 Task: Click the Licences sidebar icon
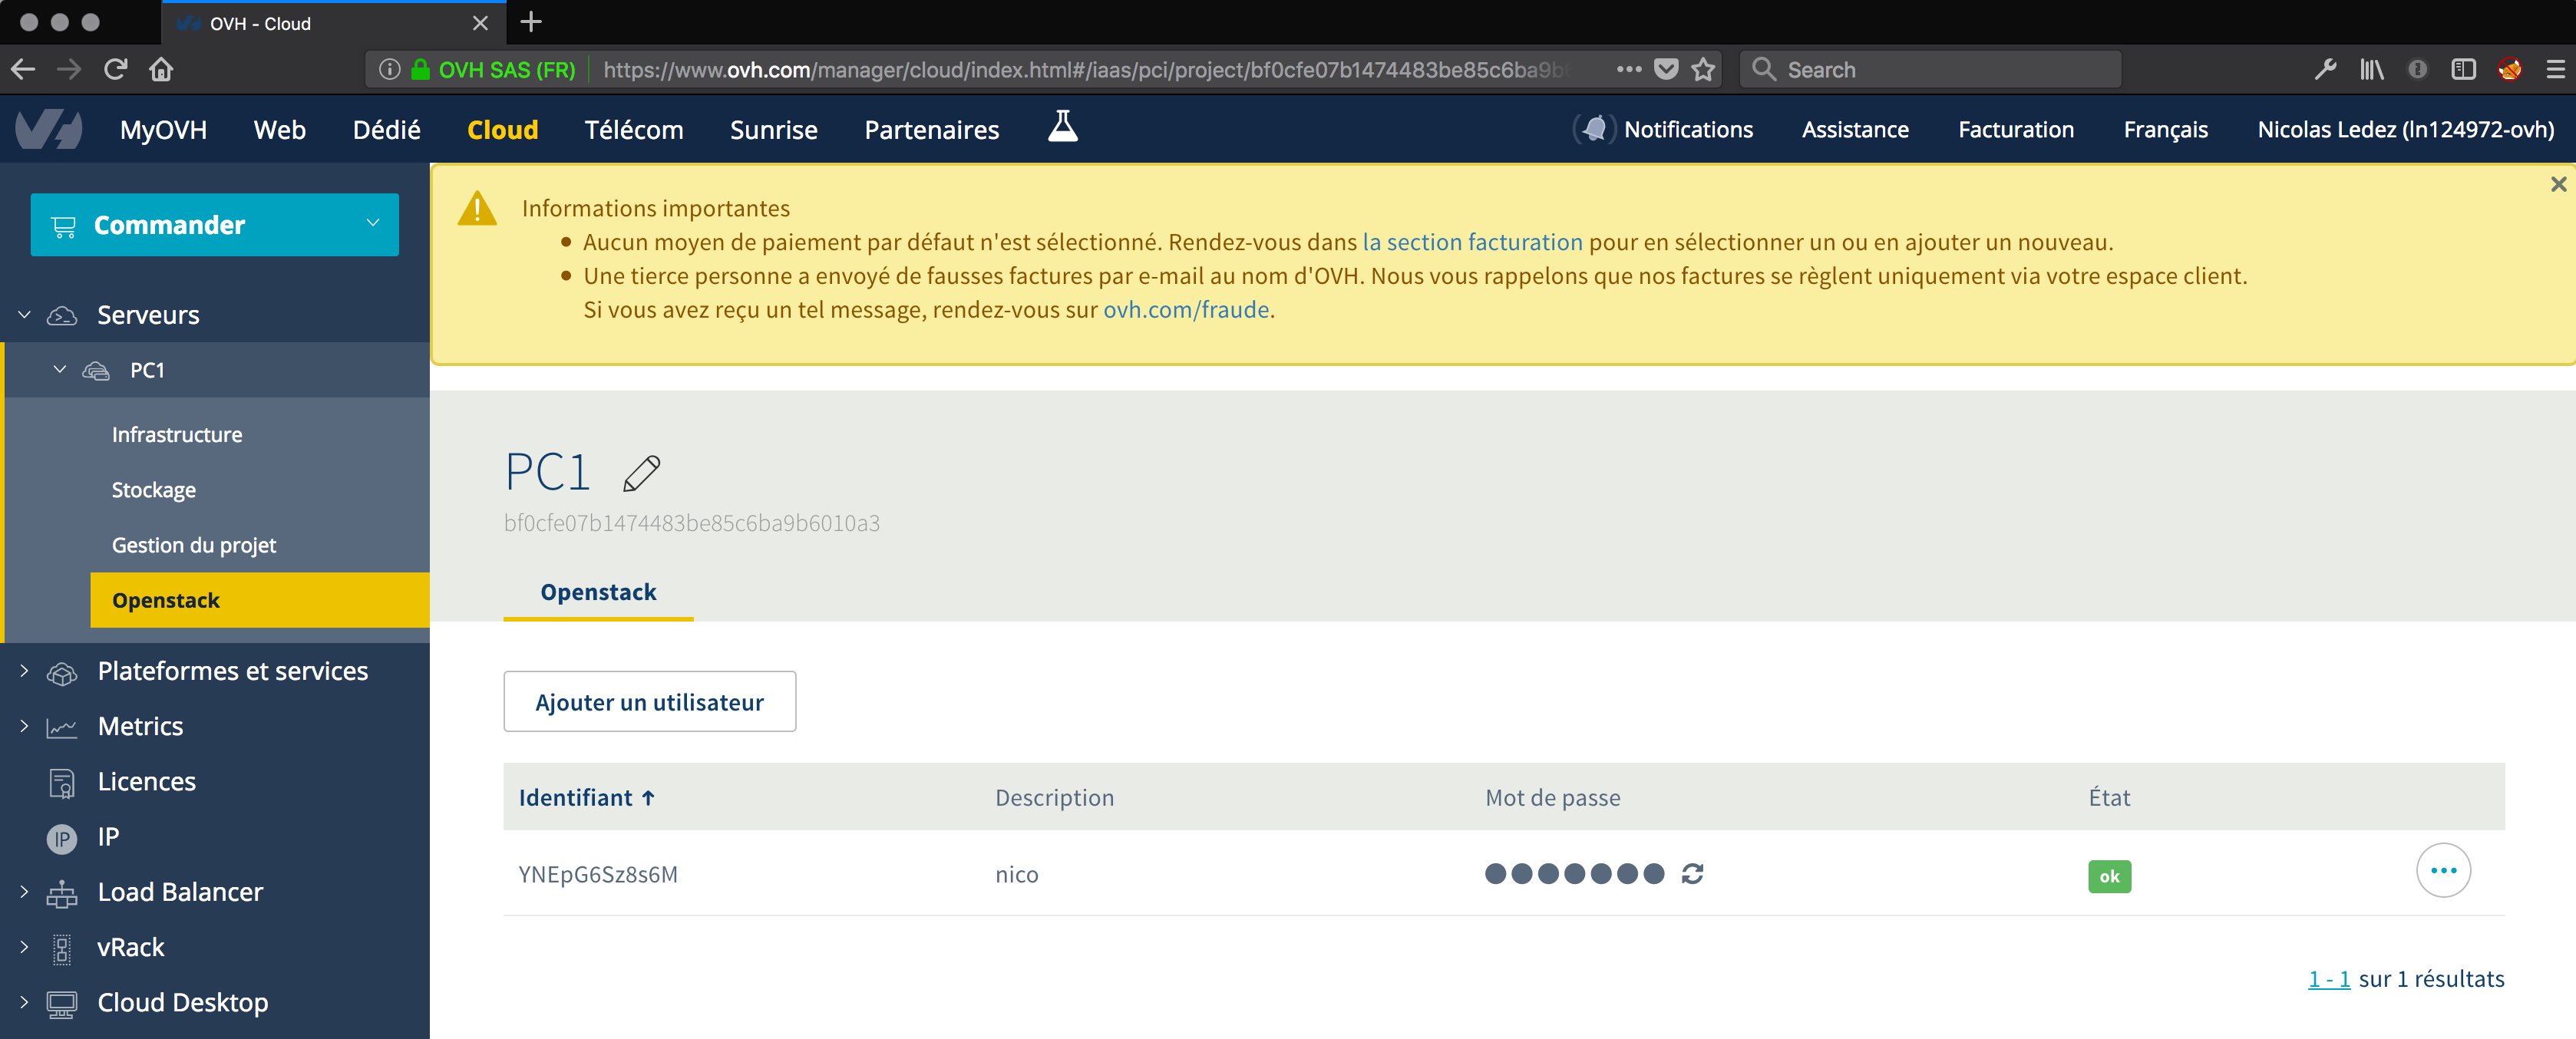(x=62, y=783)
